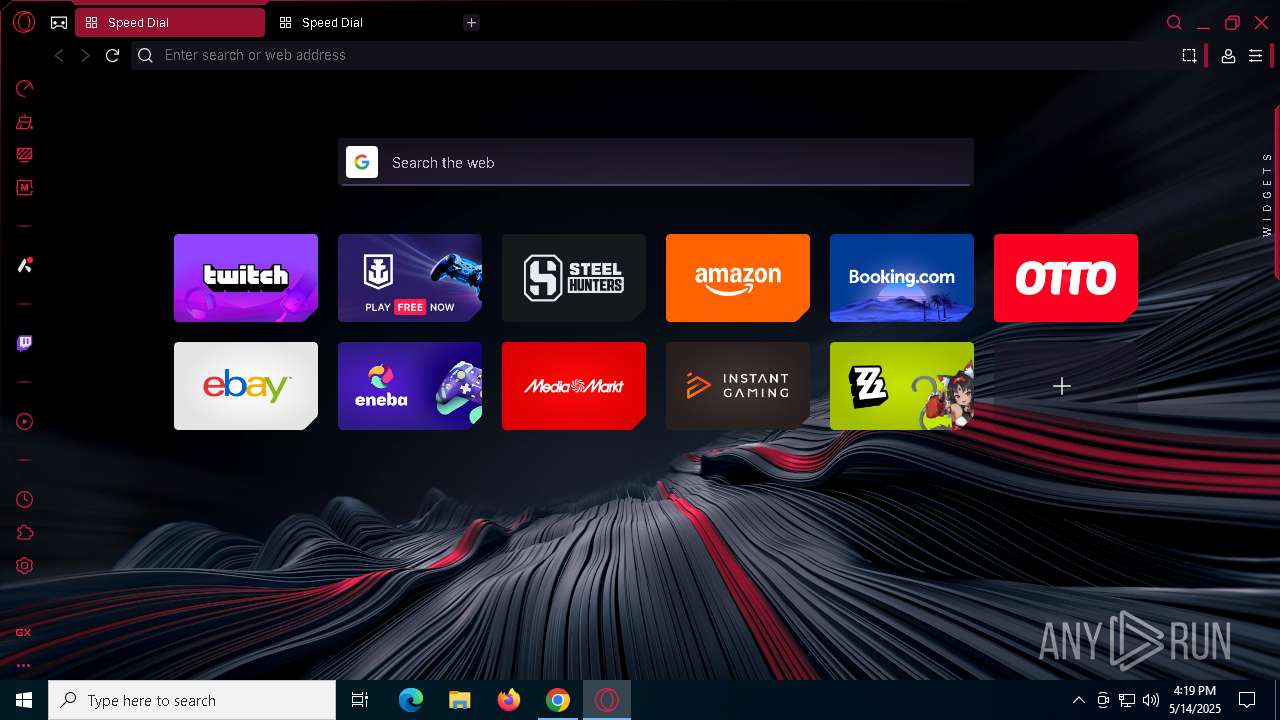Open the MediaMarkt tile
Viewport: 1280px width, 720px height.
pyautogui.click(x=574, y=386)
